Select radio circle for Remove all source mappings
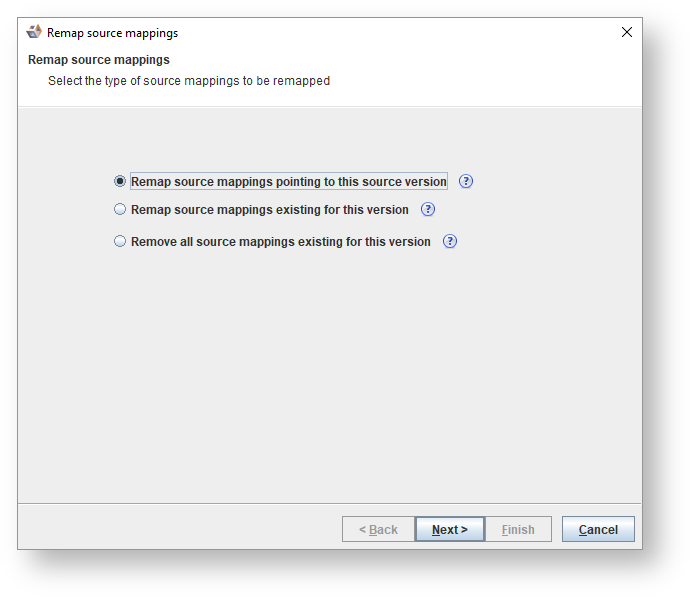 point(121,242)
